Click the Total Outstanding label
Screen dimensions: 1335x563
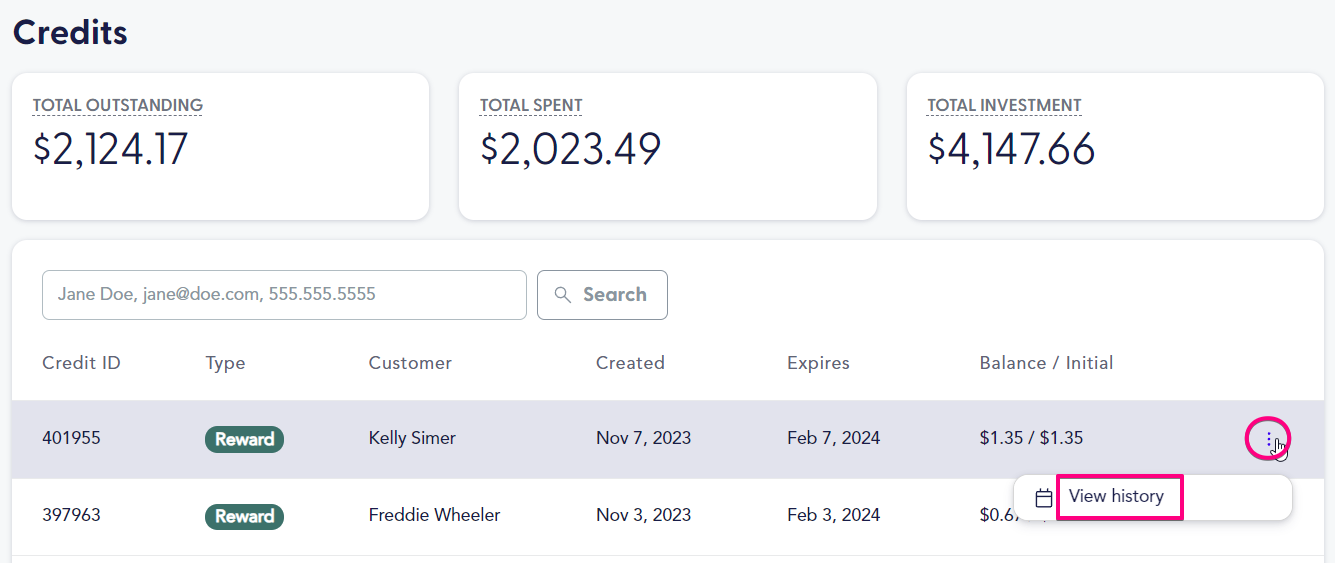[x=118, y=105]
